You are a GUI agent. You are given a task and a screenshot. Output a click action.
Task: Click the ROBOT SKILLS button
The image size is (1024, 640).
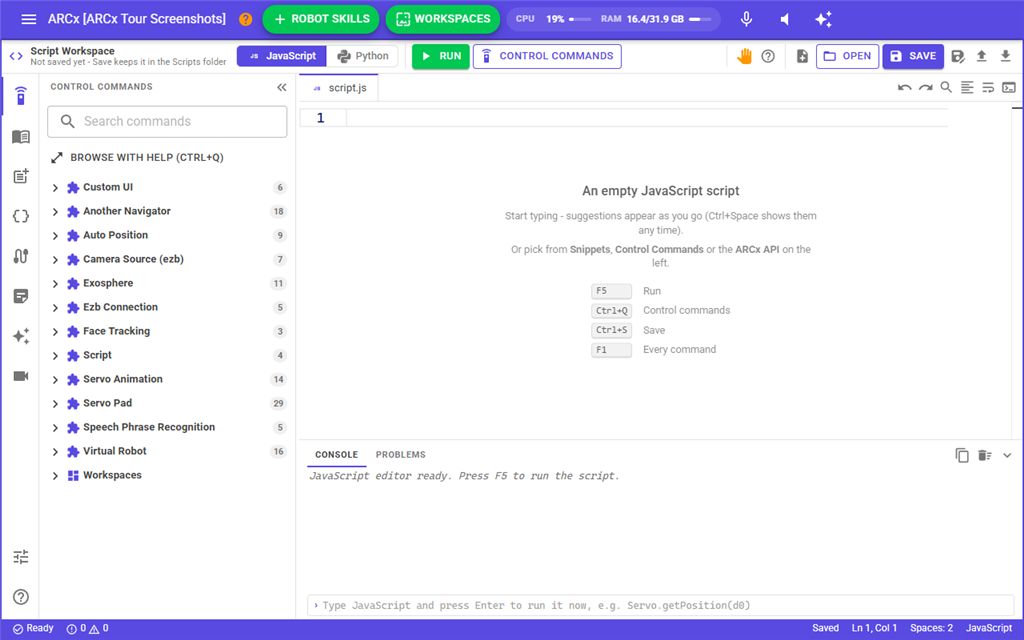(321, 19)
